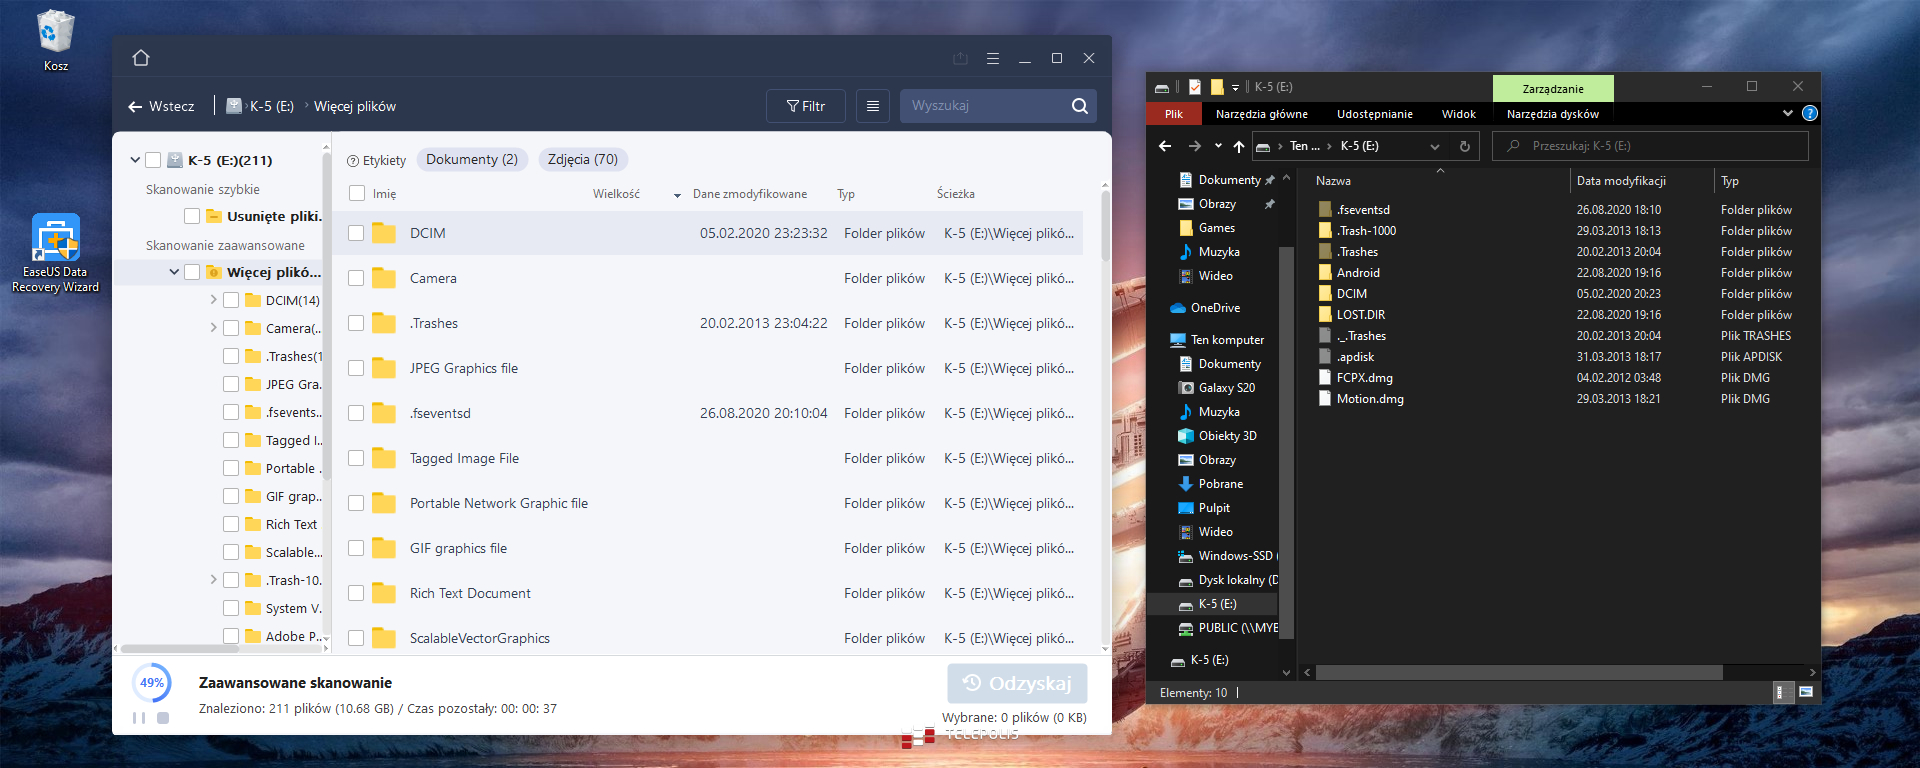This screenshot has width=1920, height=768.
Task: Open the list view options icon
Action: tap(872, 106)
